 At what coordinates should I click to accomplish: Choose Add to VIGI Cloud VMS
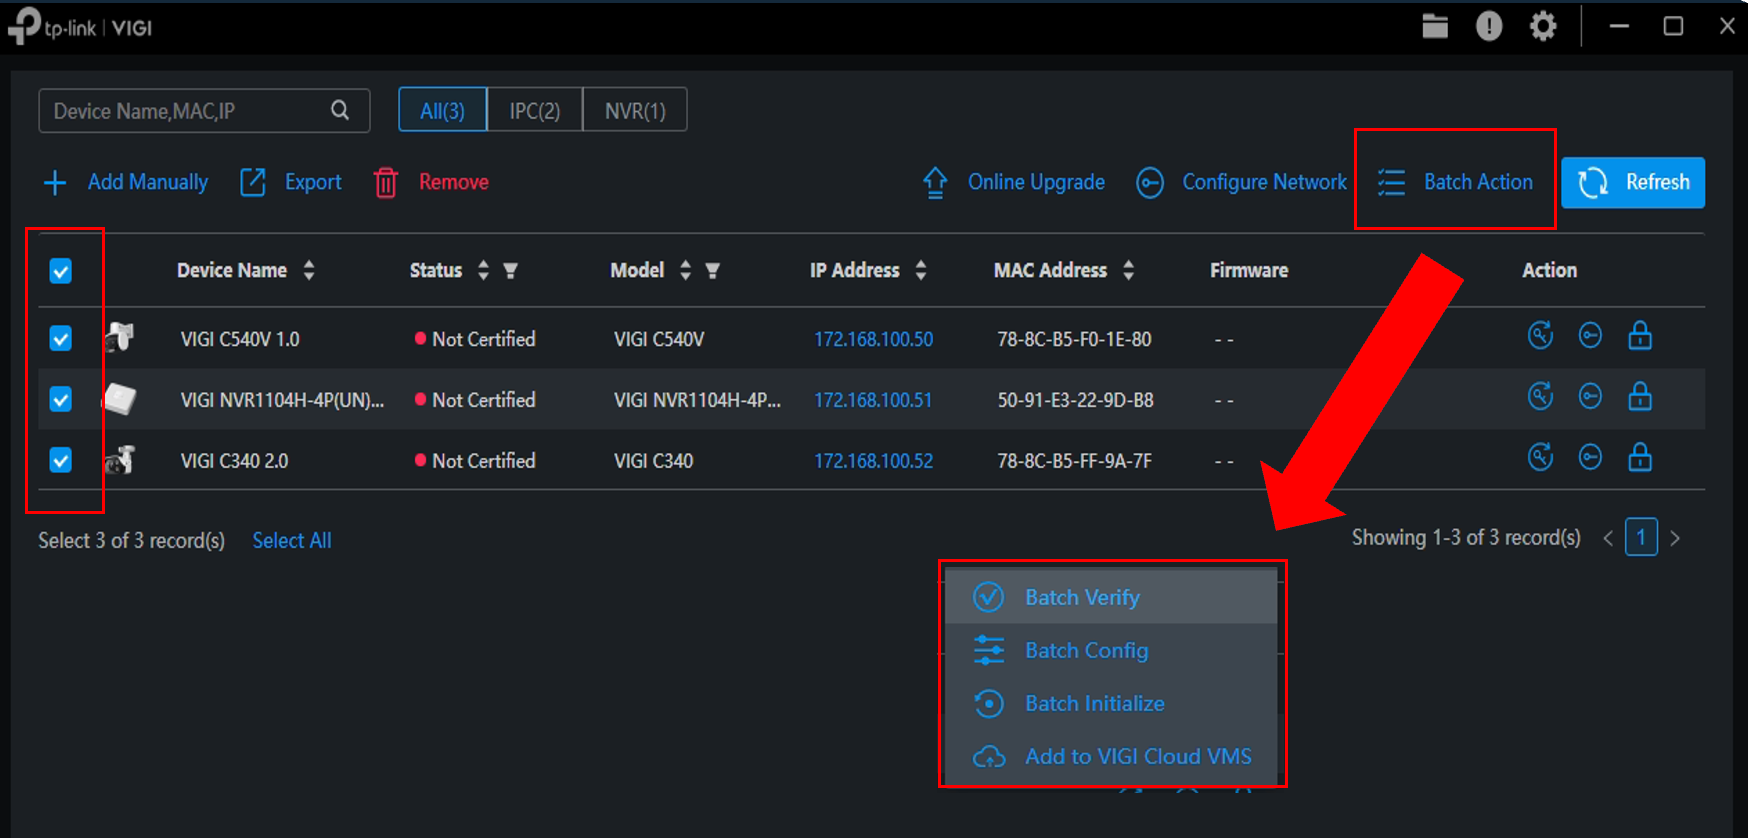click(1111, 756)
